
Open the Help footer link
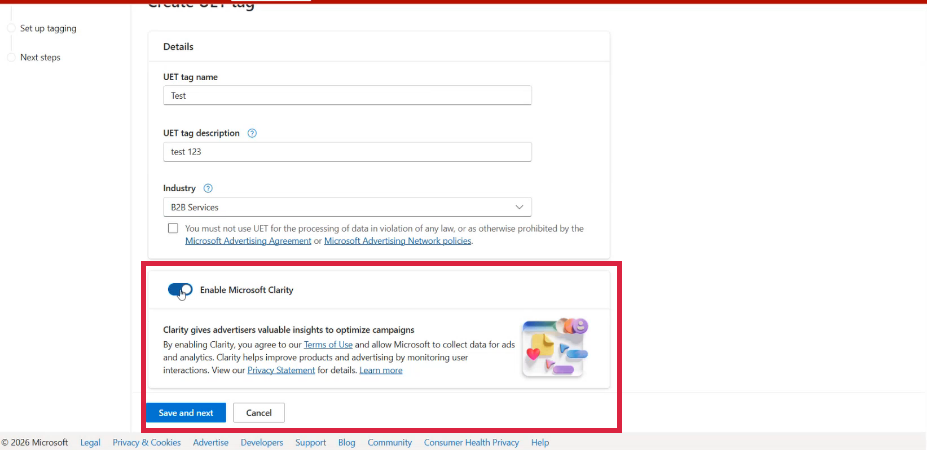pos(540,442)
